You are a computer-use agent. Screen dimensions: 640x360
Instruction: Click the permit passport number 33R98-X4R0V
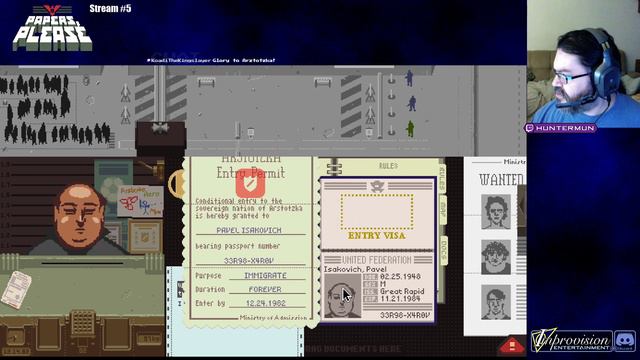(x=249, y=260)
